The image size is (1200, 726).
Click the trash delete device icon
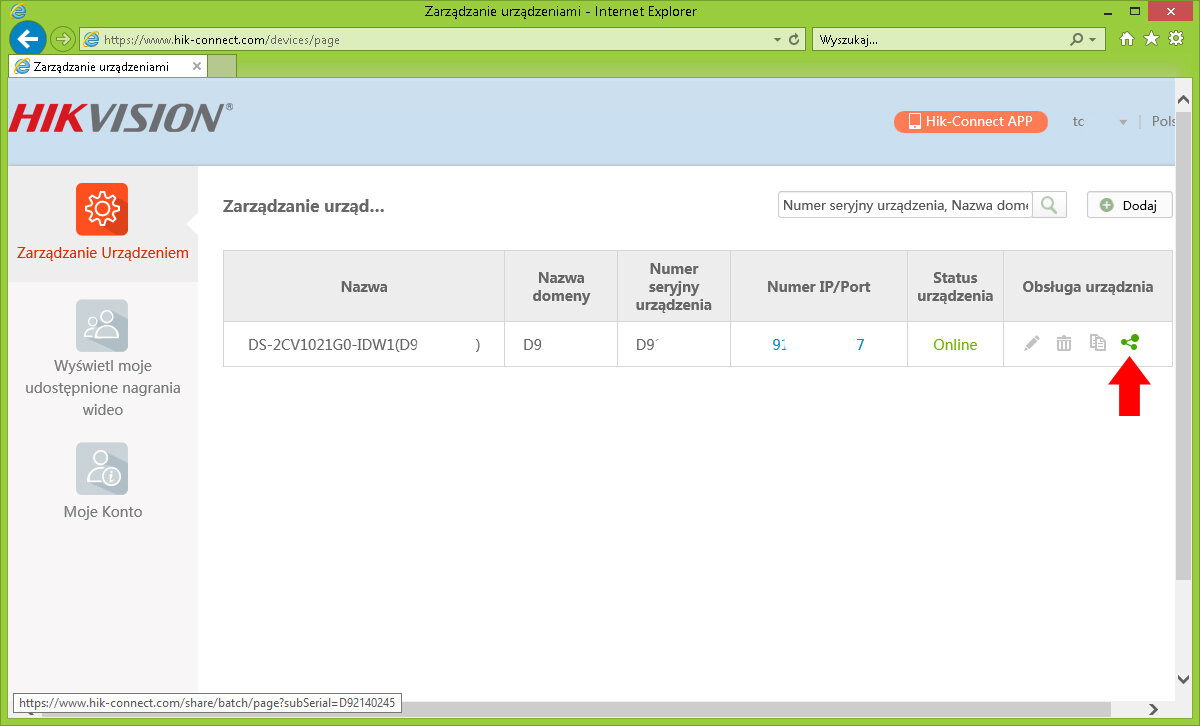coord(1064,343)
